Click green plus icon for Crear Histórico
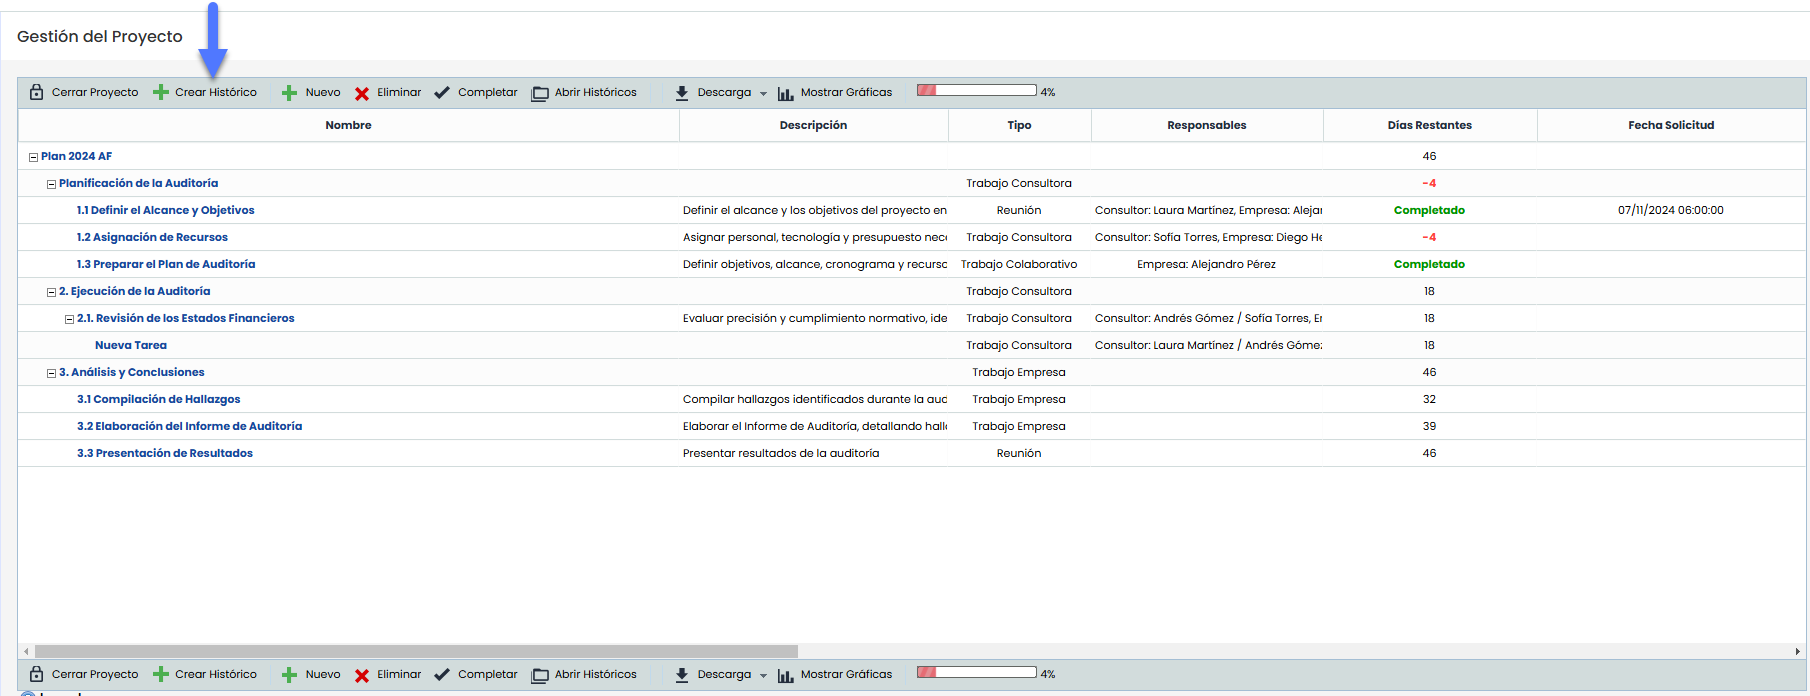 point(160,92)
